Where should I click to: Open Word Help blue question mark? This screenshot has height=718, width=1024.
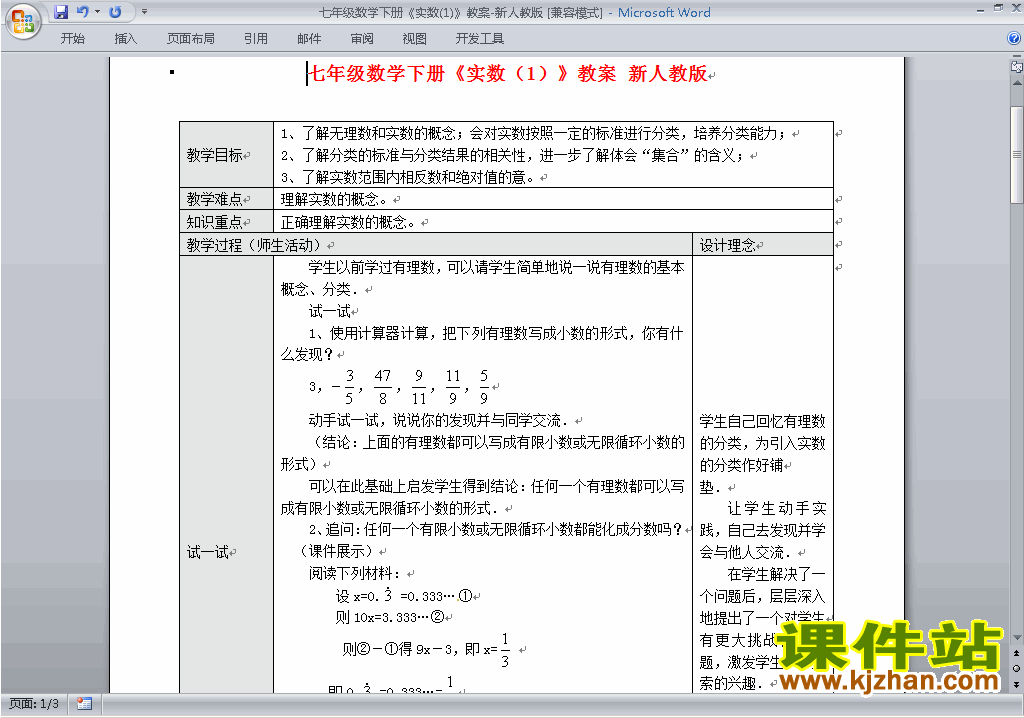coord(1014,39)
